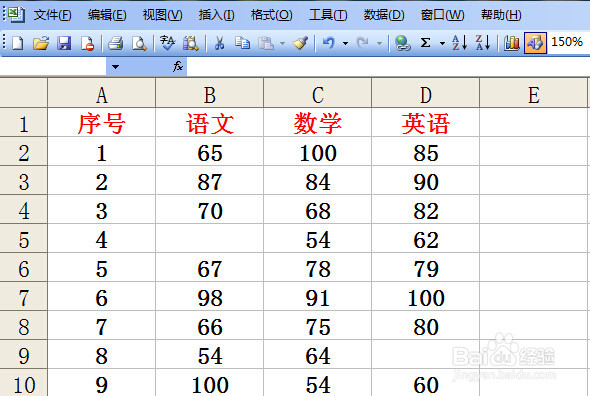Paste with the clipboard icon
Screen dimensions: 590x396
pos(266,43)
